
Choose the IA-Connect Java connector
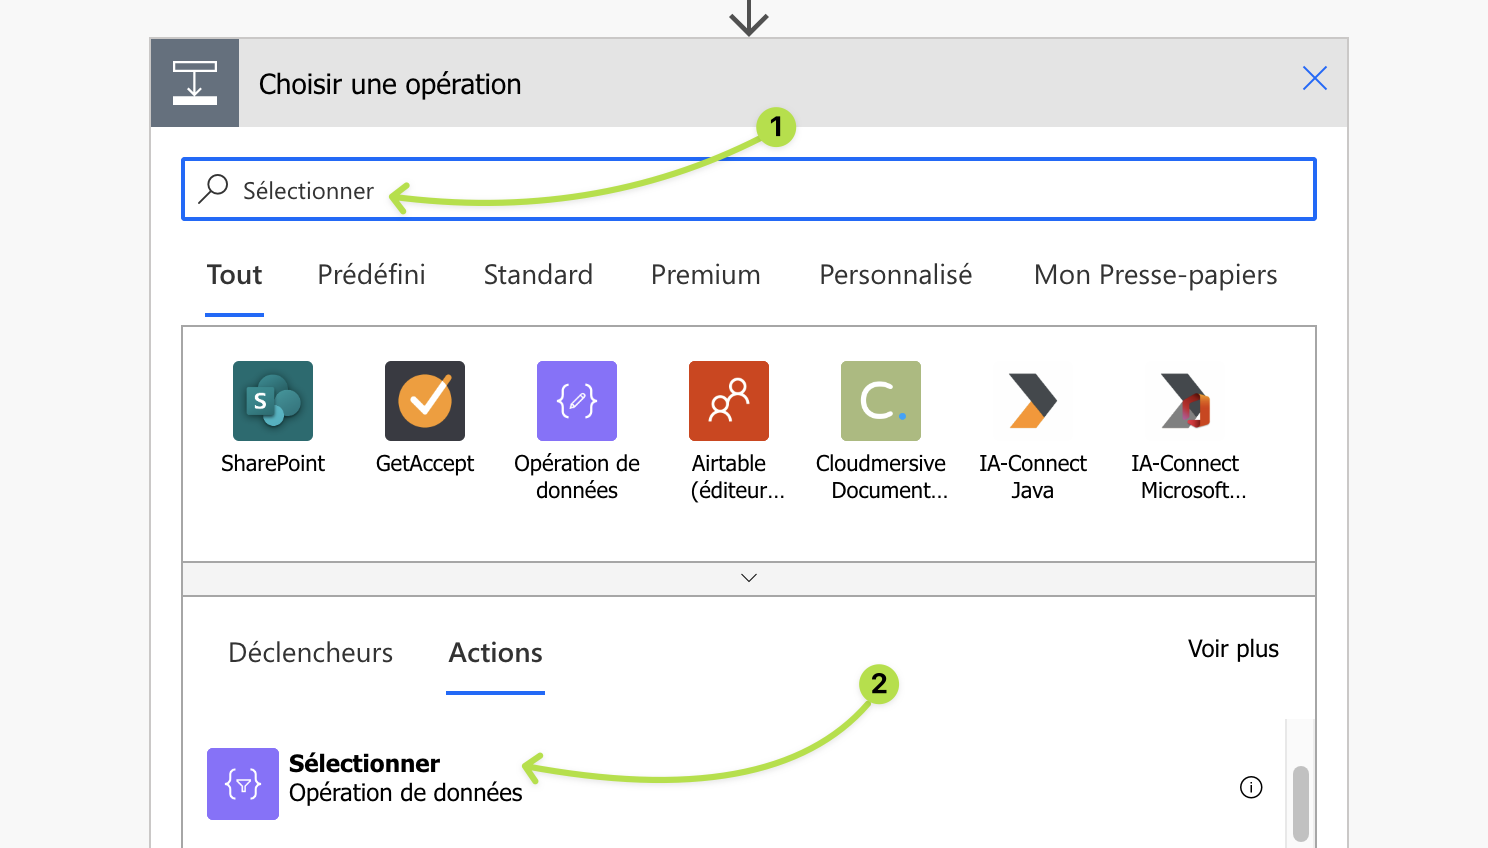click(1033, 401)
